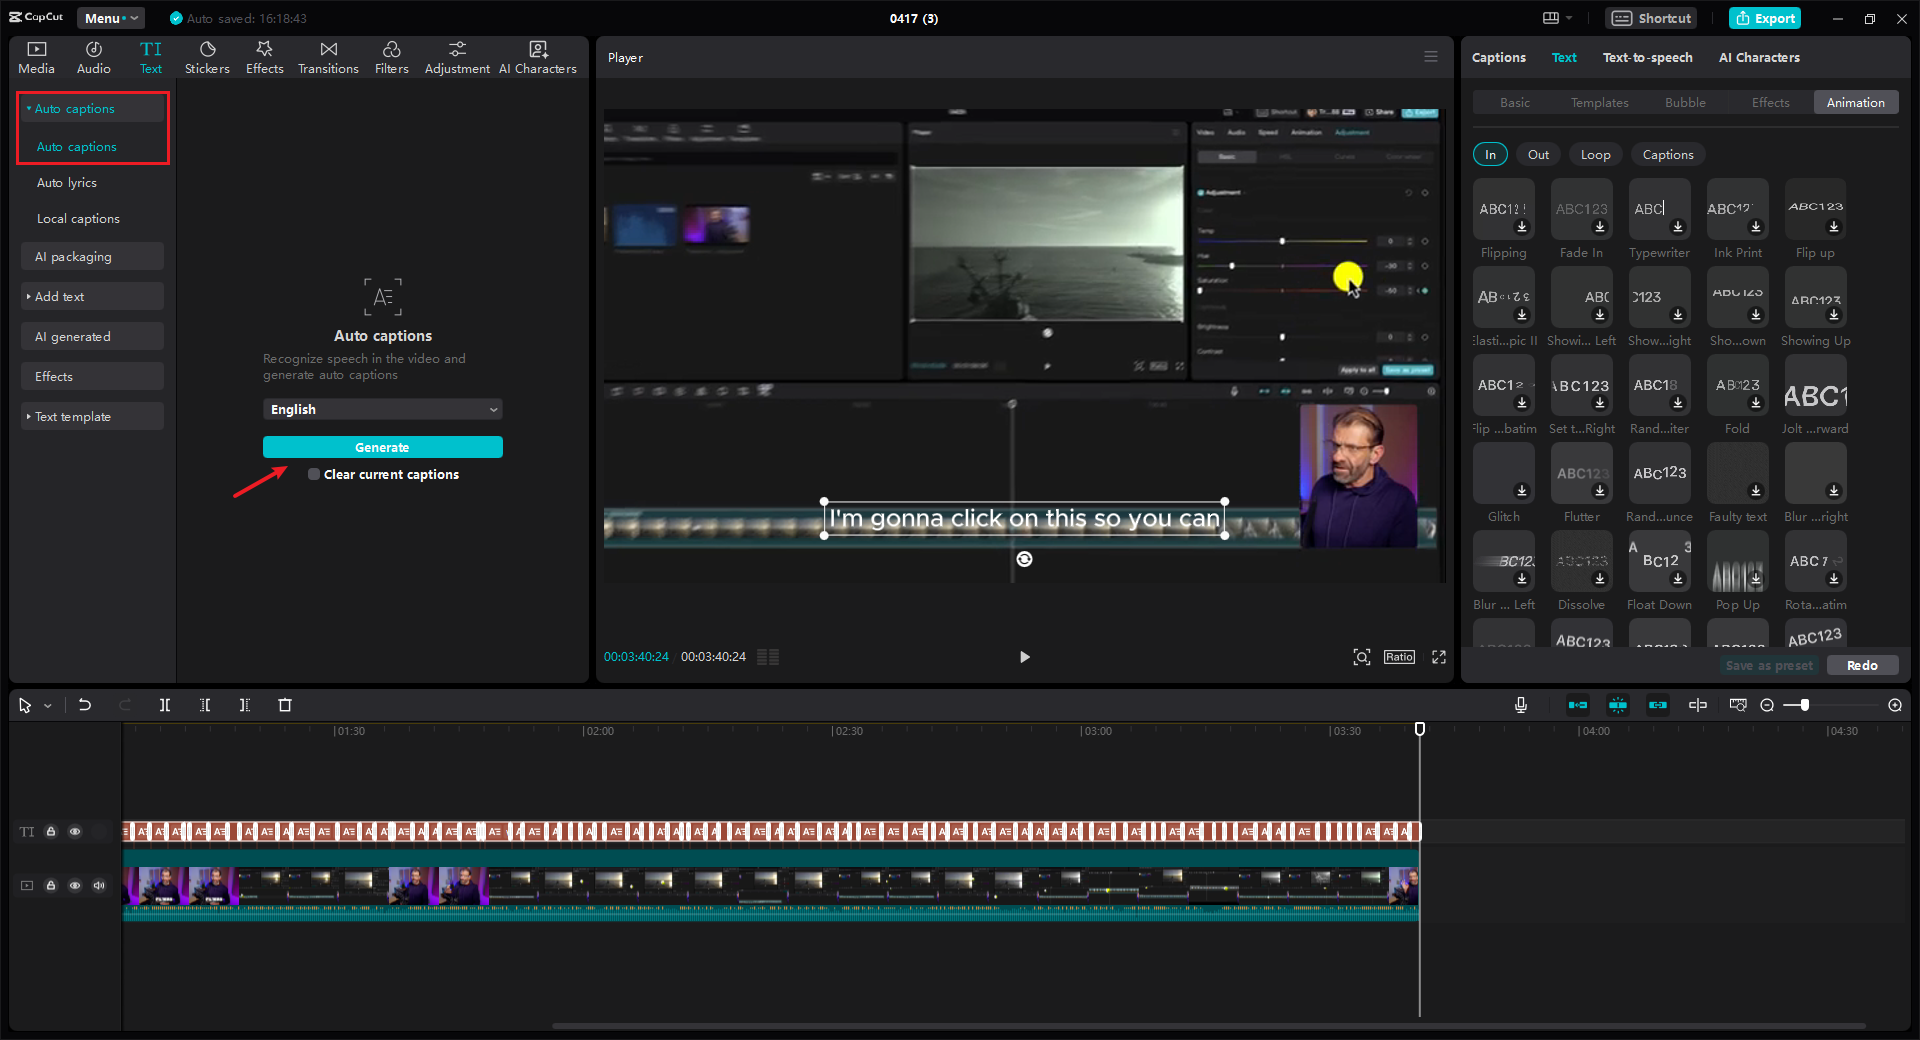Mute the main video track audio
The height and width of the screenshot is (1040, 1920).
click(x=99, y=885)
